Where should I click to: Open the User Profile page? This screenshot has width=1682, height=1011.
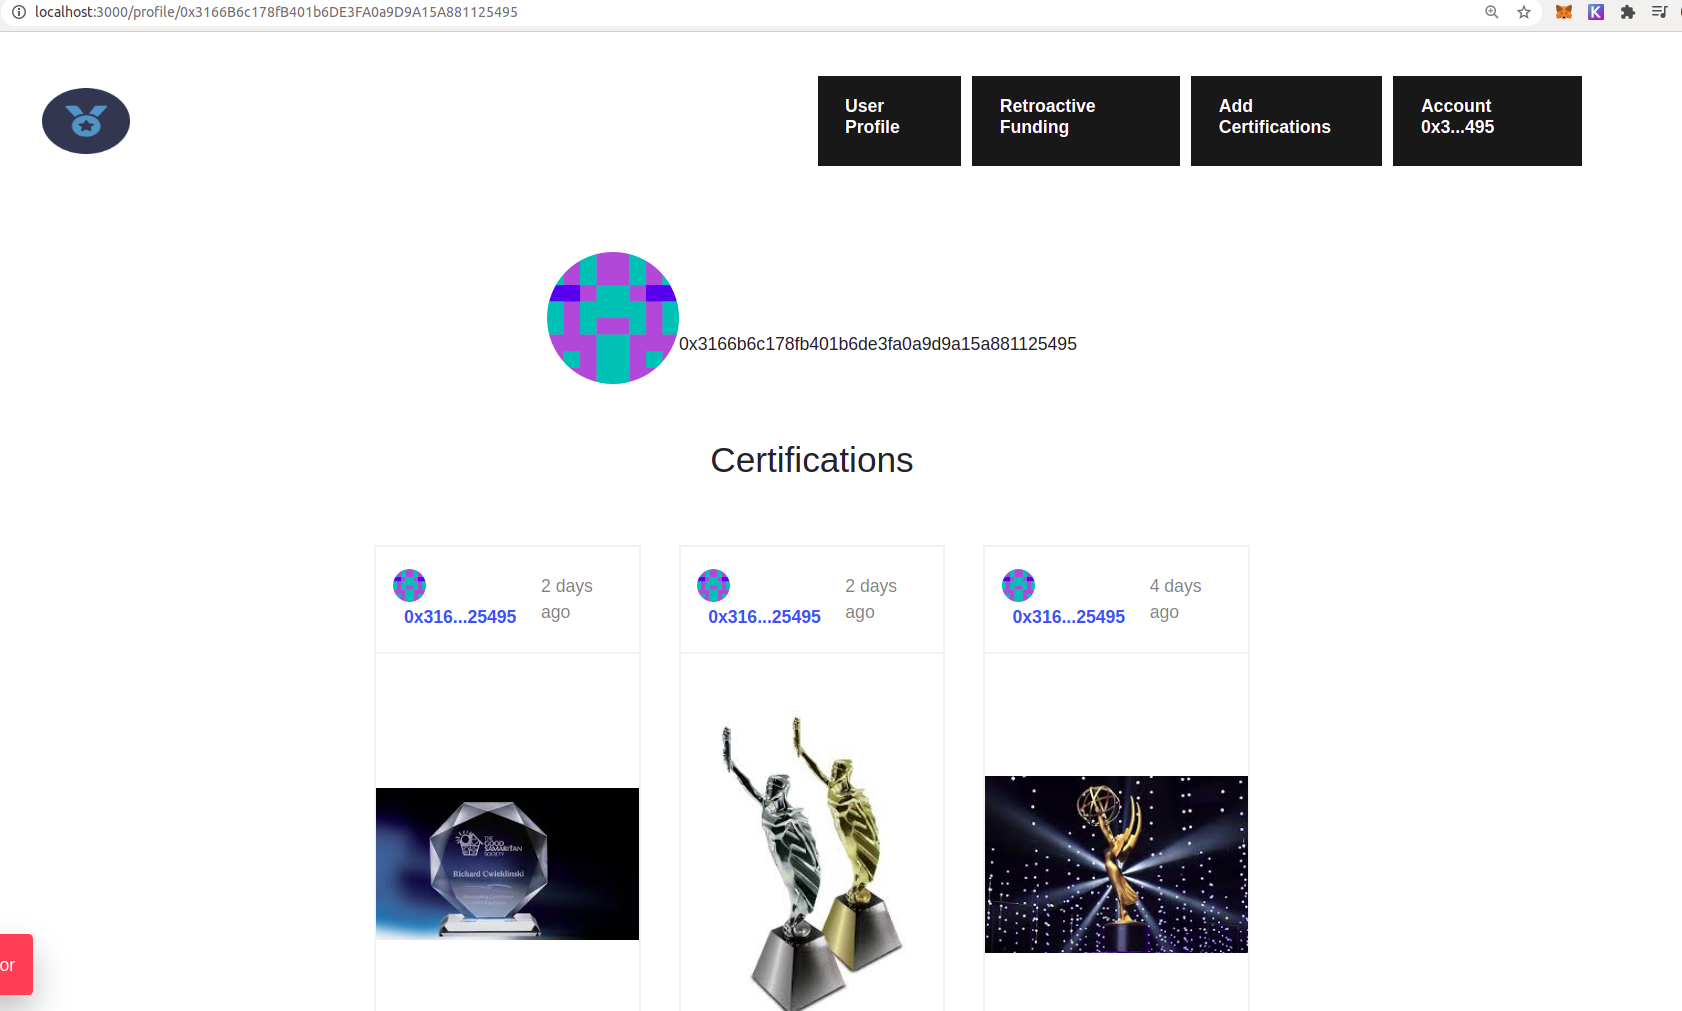[889, 121]
